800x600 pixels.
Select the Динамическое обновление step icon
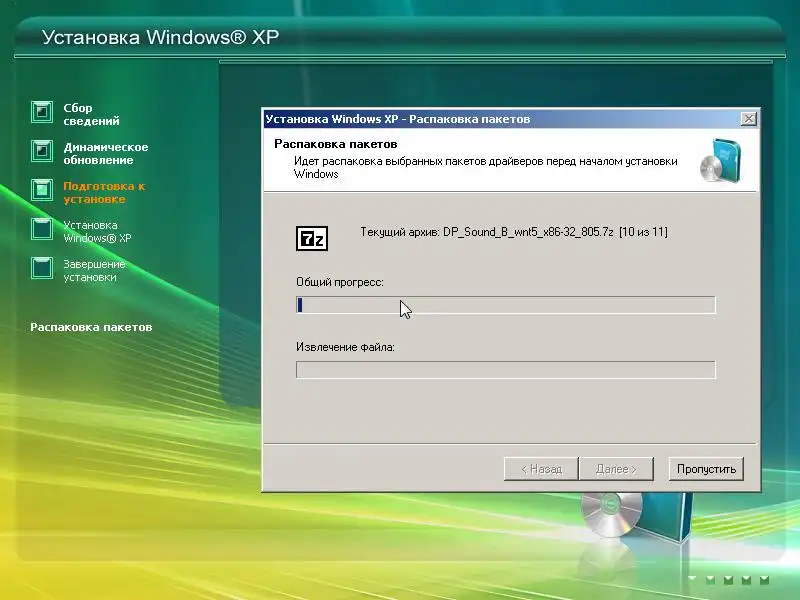[42, 151]
